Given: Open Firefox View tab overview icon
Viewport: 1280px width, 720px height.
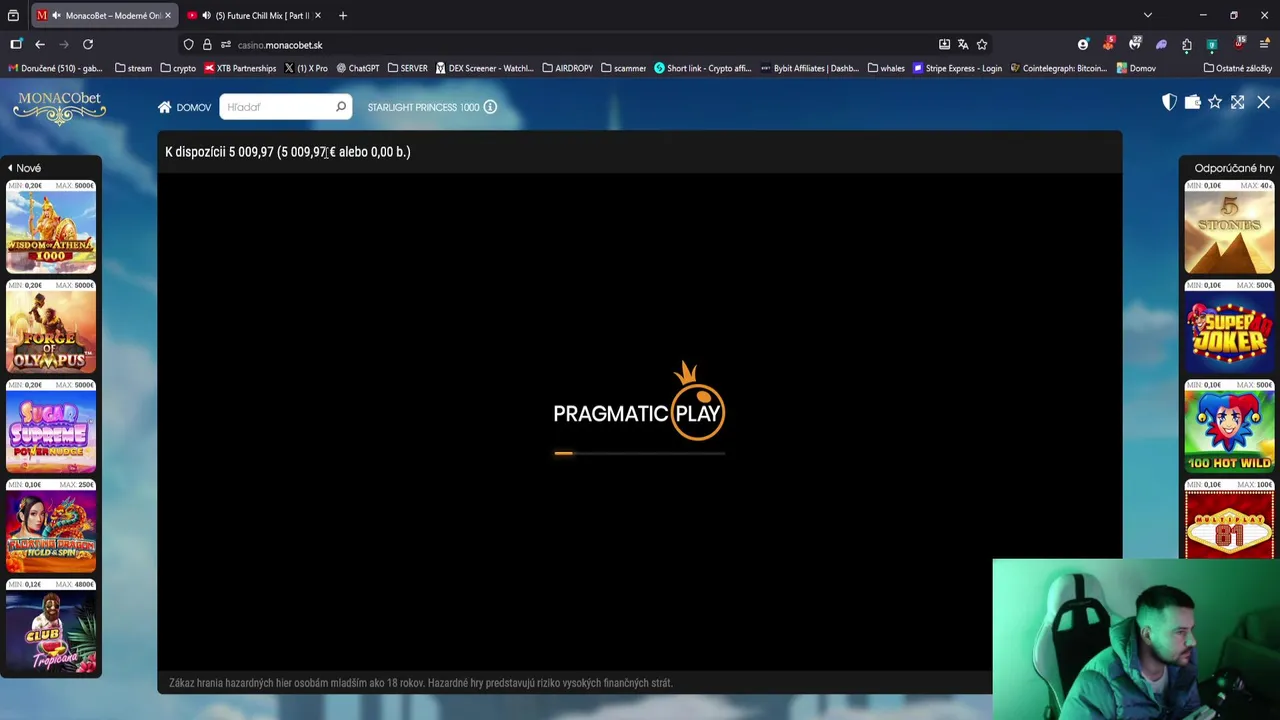Looking at the screenshot, I should point(13,15).
